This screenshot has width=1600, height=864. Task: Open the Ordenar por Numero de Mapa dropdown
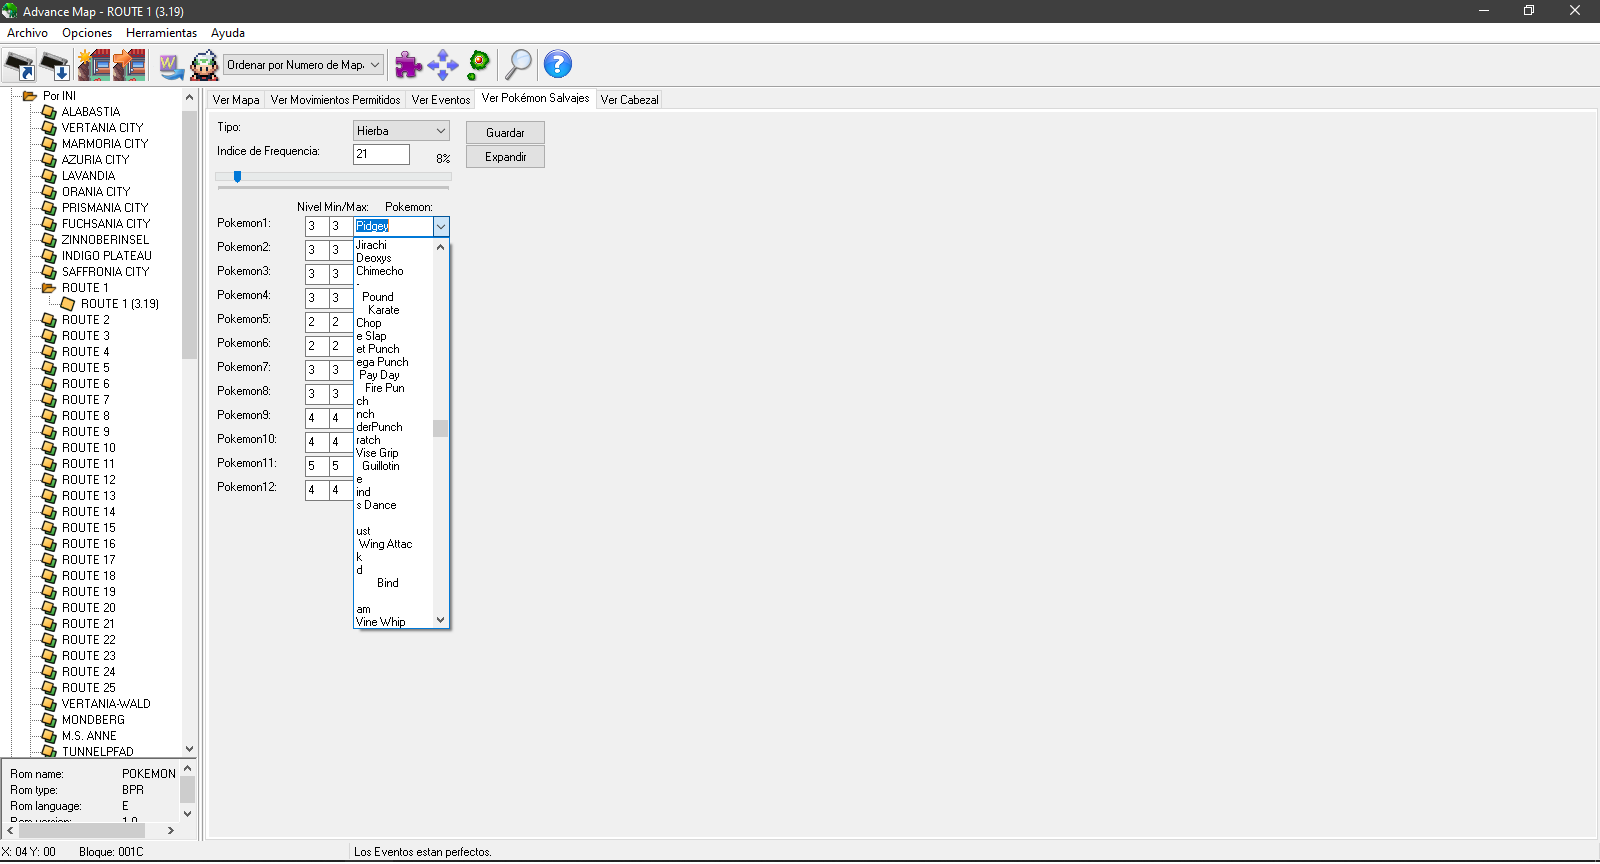[303, 65]
